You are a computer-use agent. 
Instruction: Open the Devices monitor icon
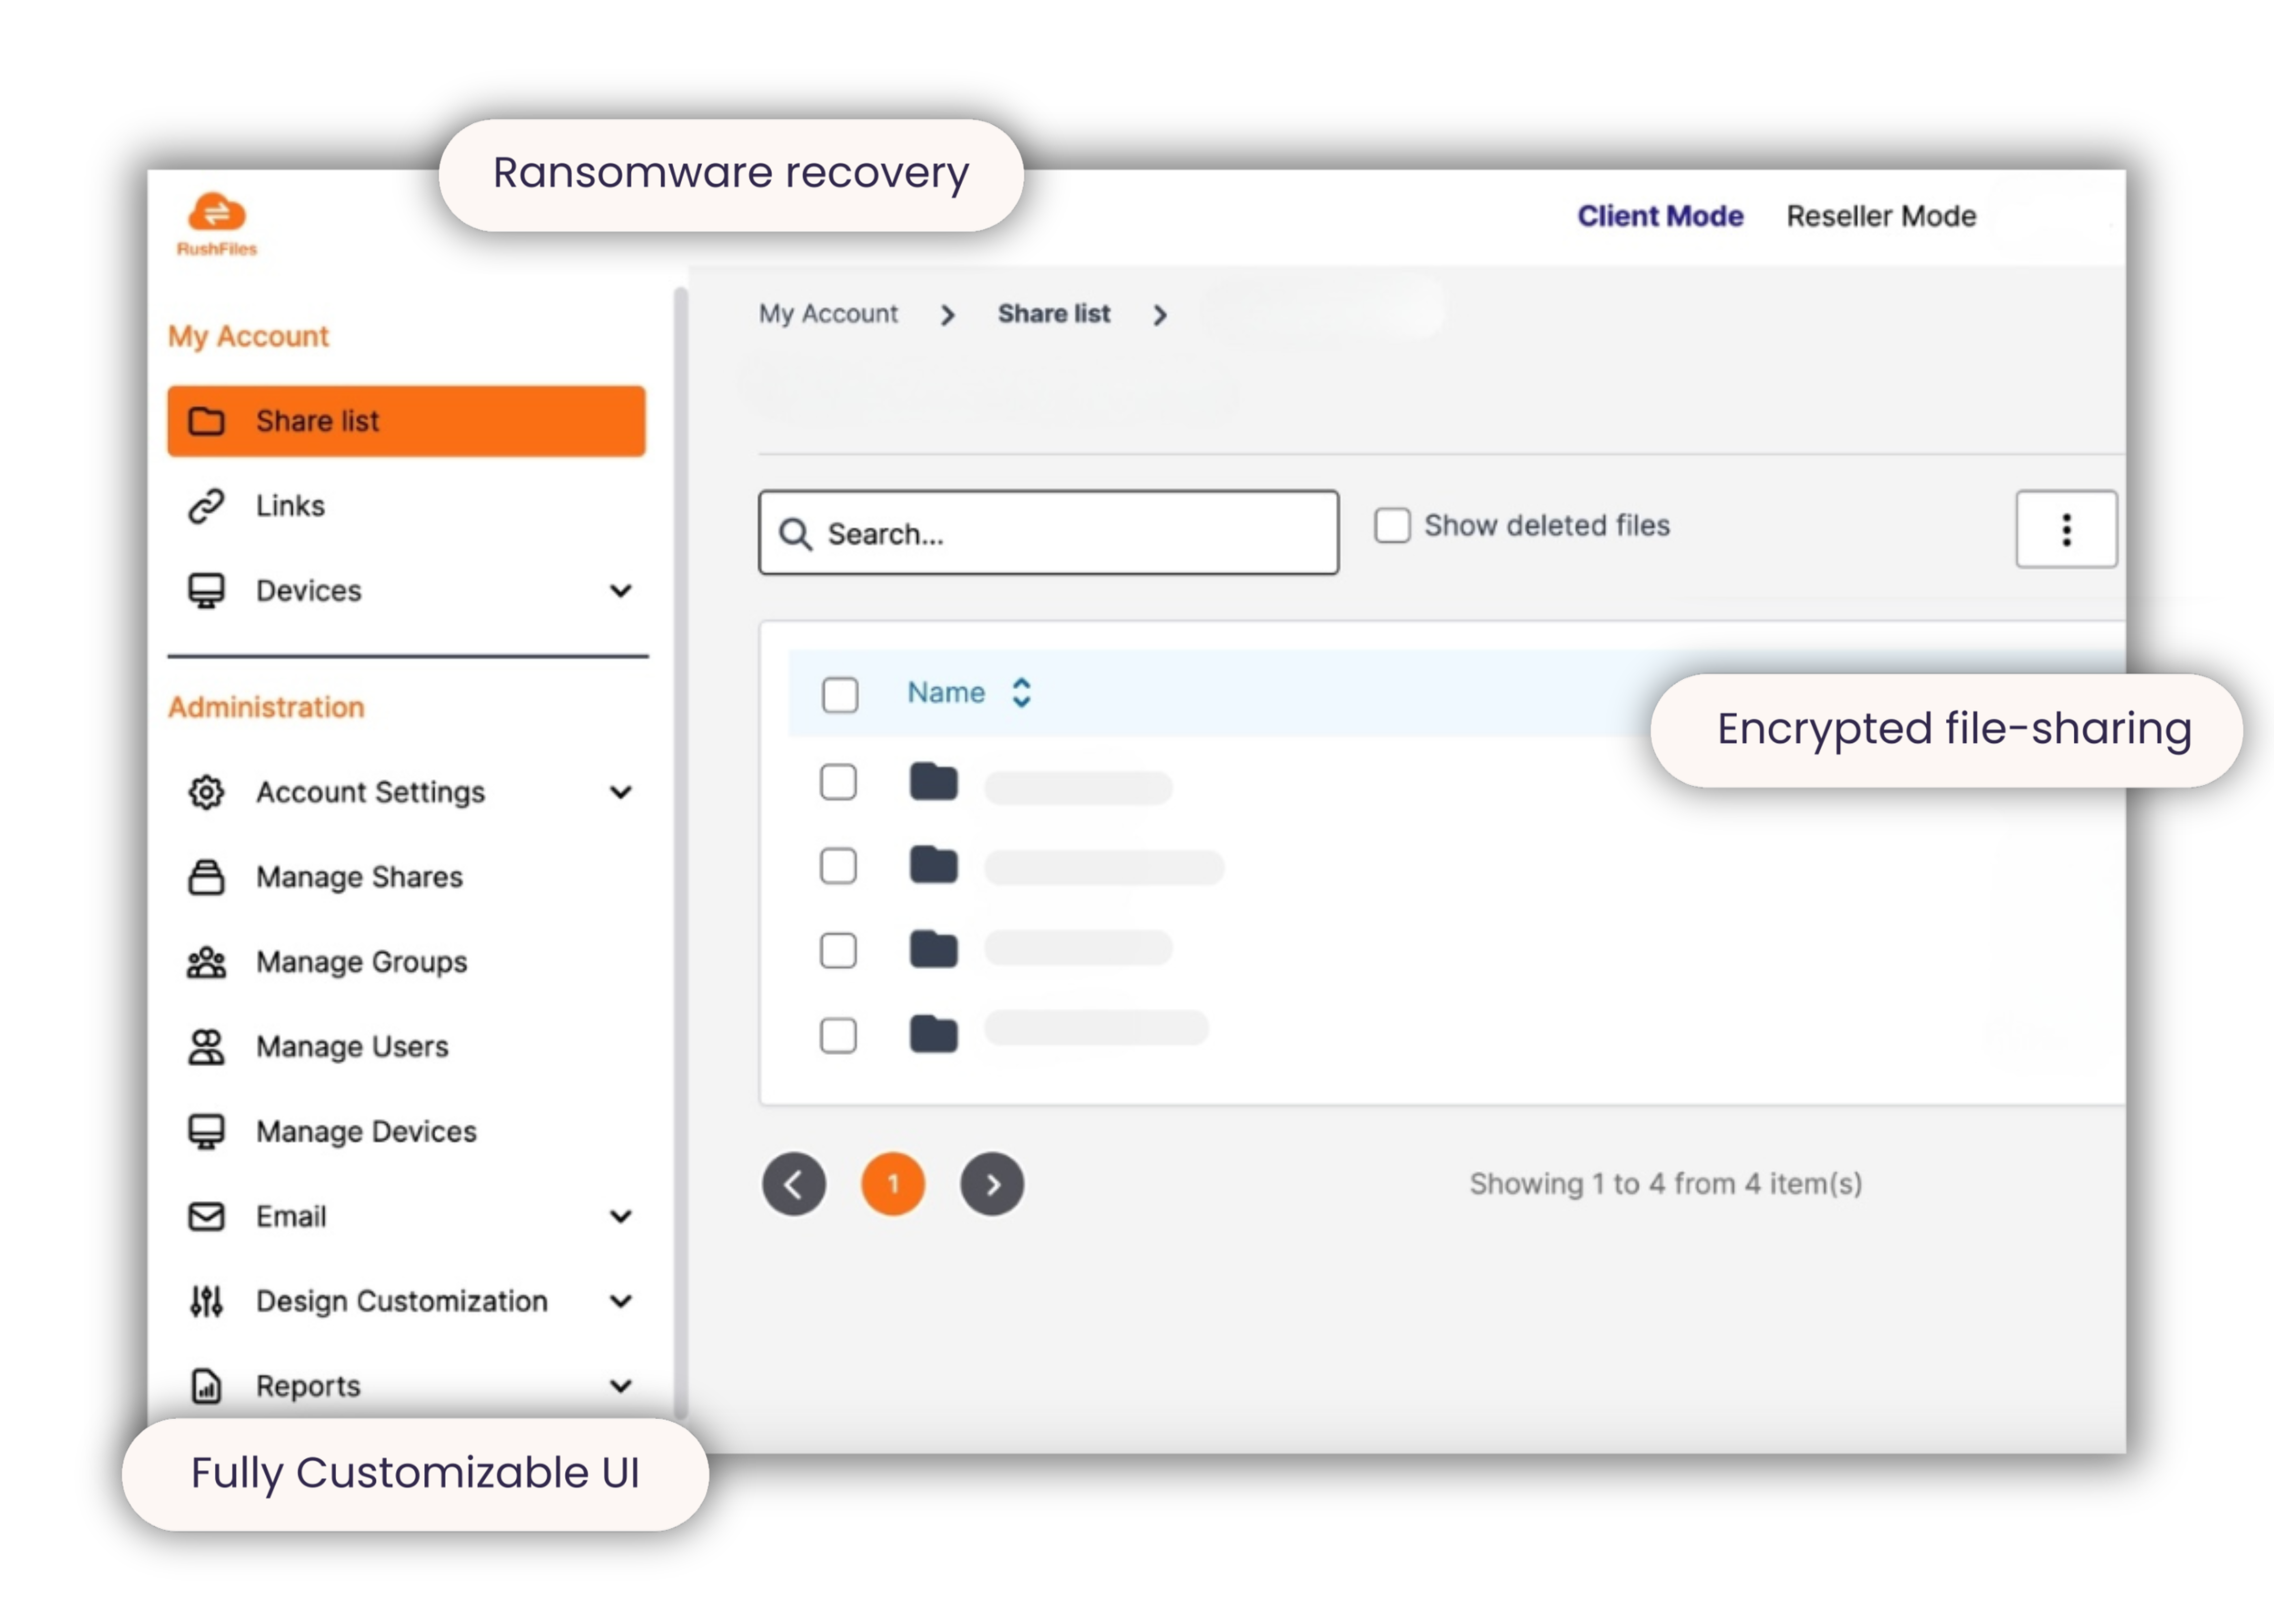point(206,590)
